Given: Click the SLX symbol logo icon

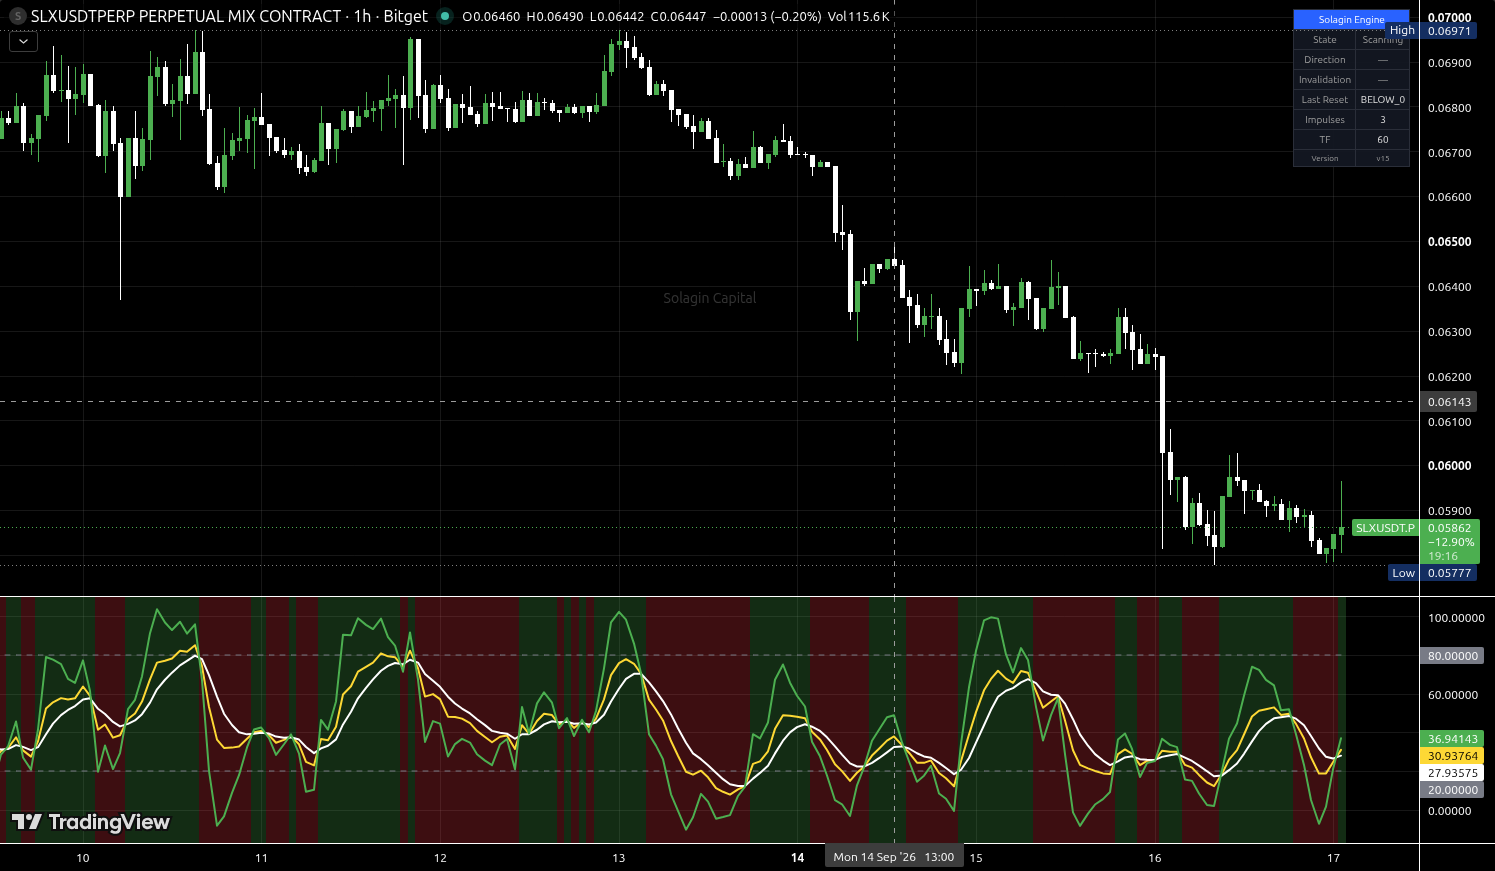Looking at the screenshot, I should pyautogui.click(x=17, y=16).
